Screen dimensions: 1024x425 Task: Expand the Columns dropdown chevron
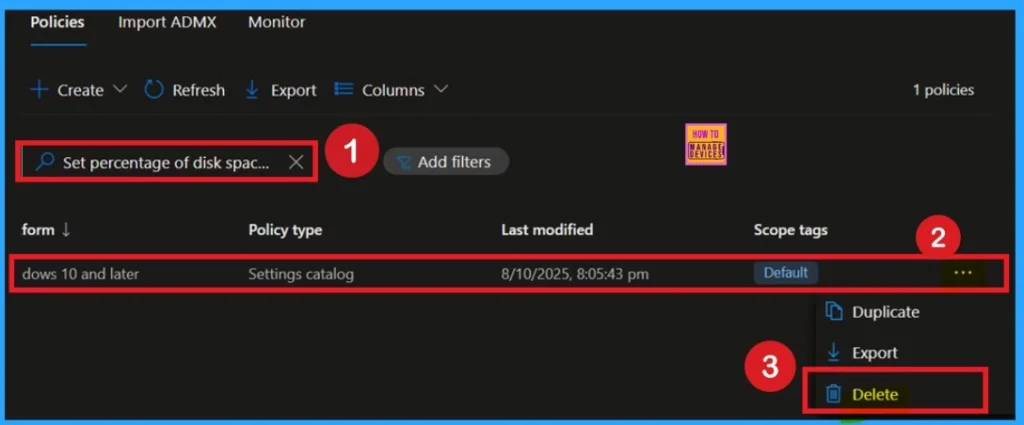(x=440, y=90)
